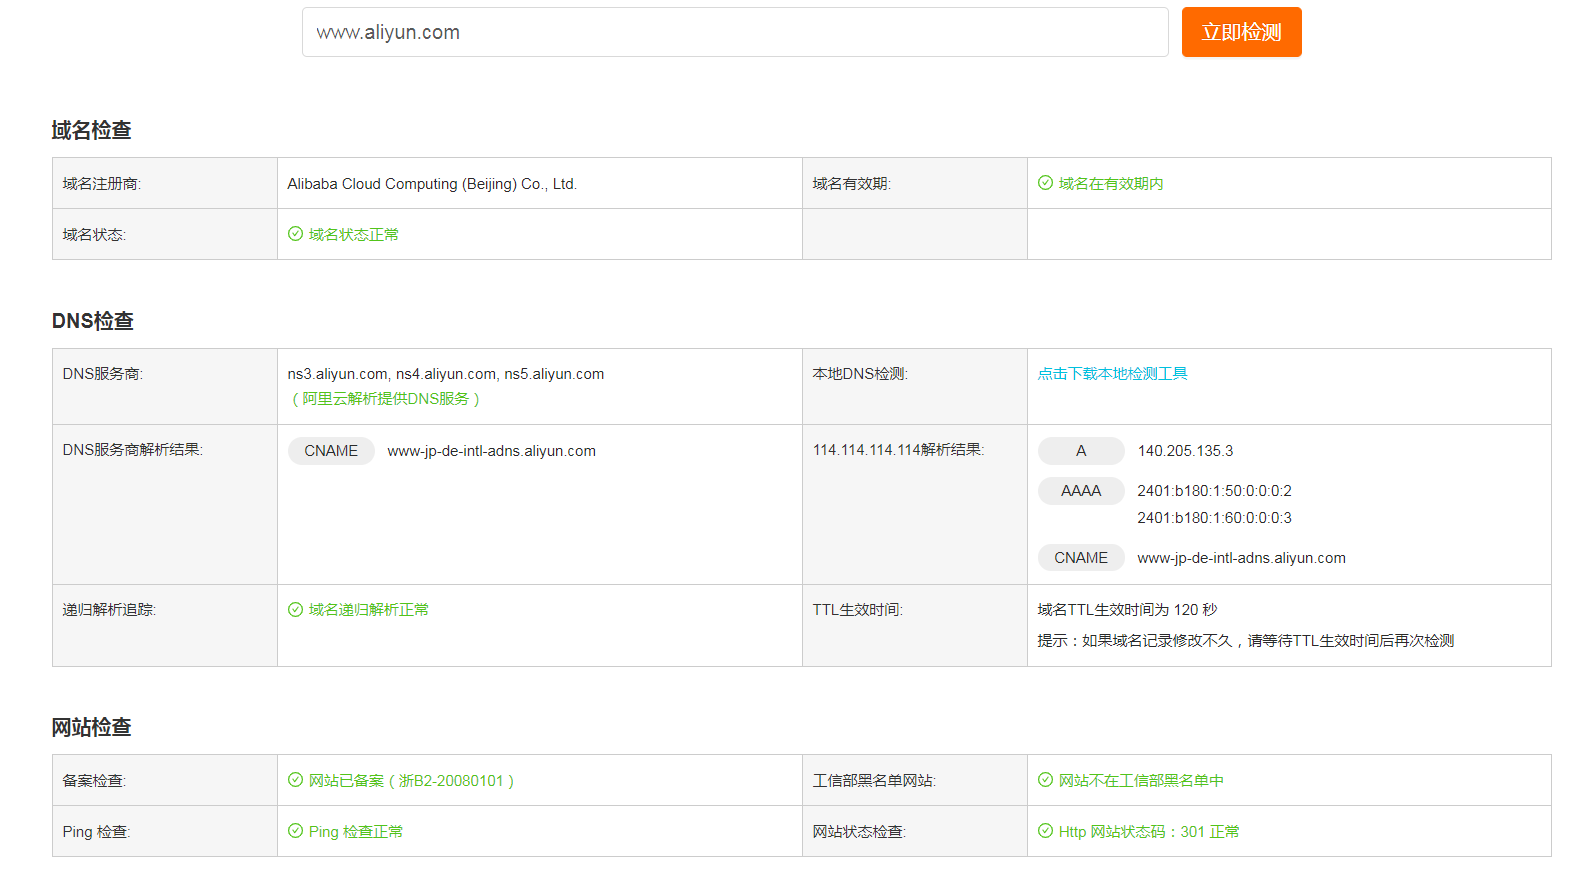The width and height of the screenshot is (1579, 877).
Task: Select the A record badge
Action: click(1080, 451)
